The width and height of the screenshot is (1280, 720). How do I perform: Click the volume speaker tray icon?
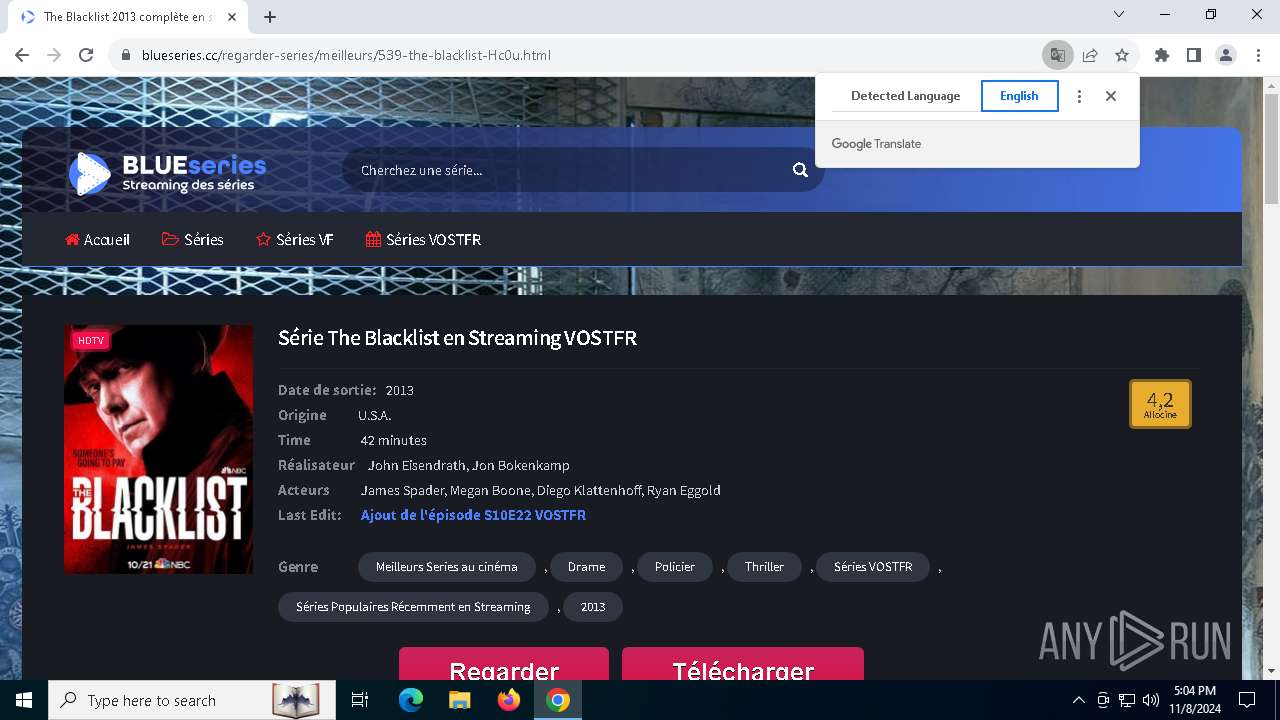coord(1150,700)
